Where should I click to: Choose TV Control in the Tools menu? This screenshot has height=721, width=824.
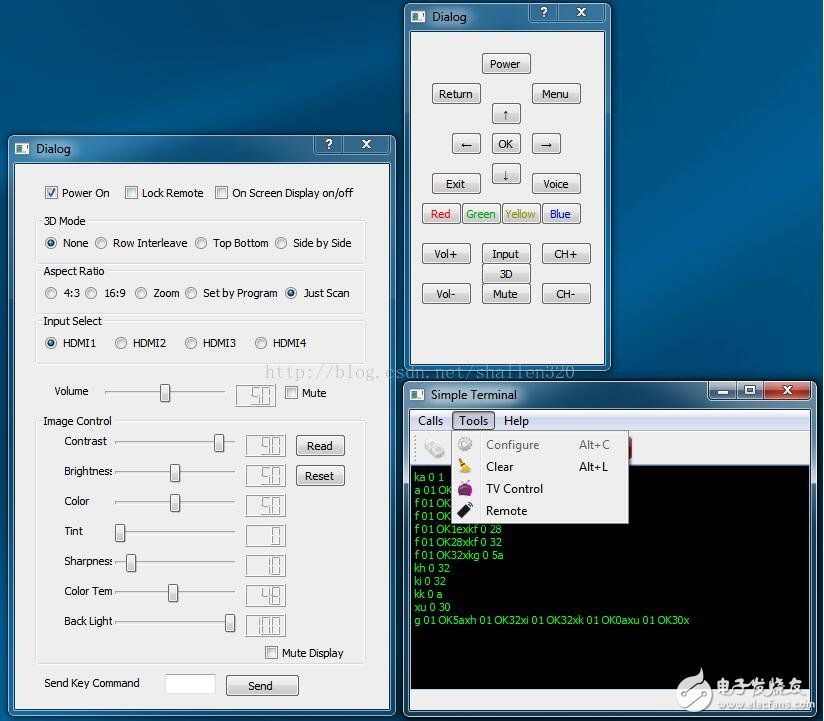coord(514,489)
